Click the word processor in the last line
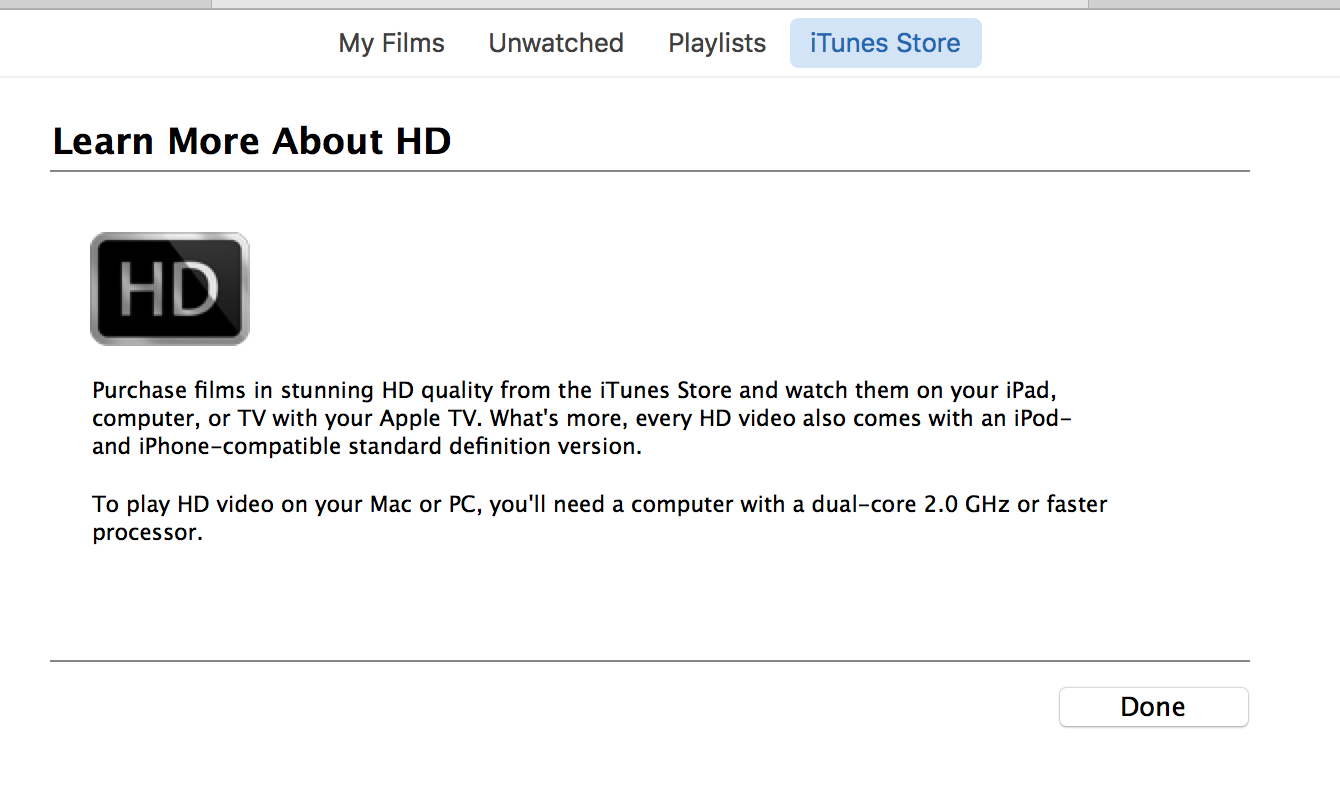 click(x=145, y=533)
